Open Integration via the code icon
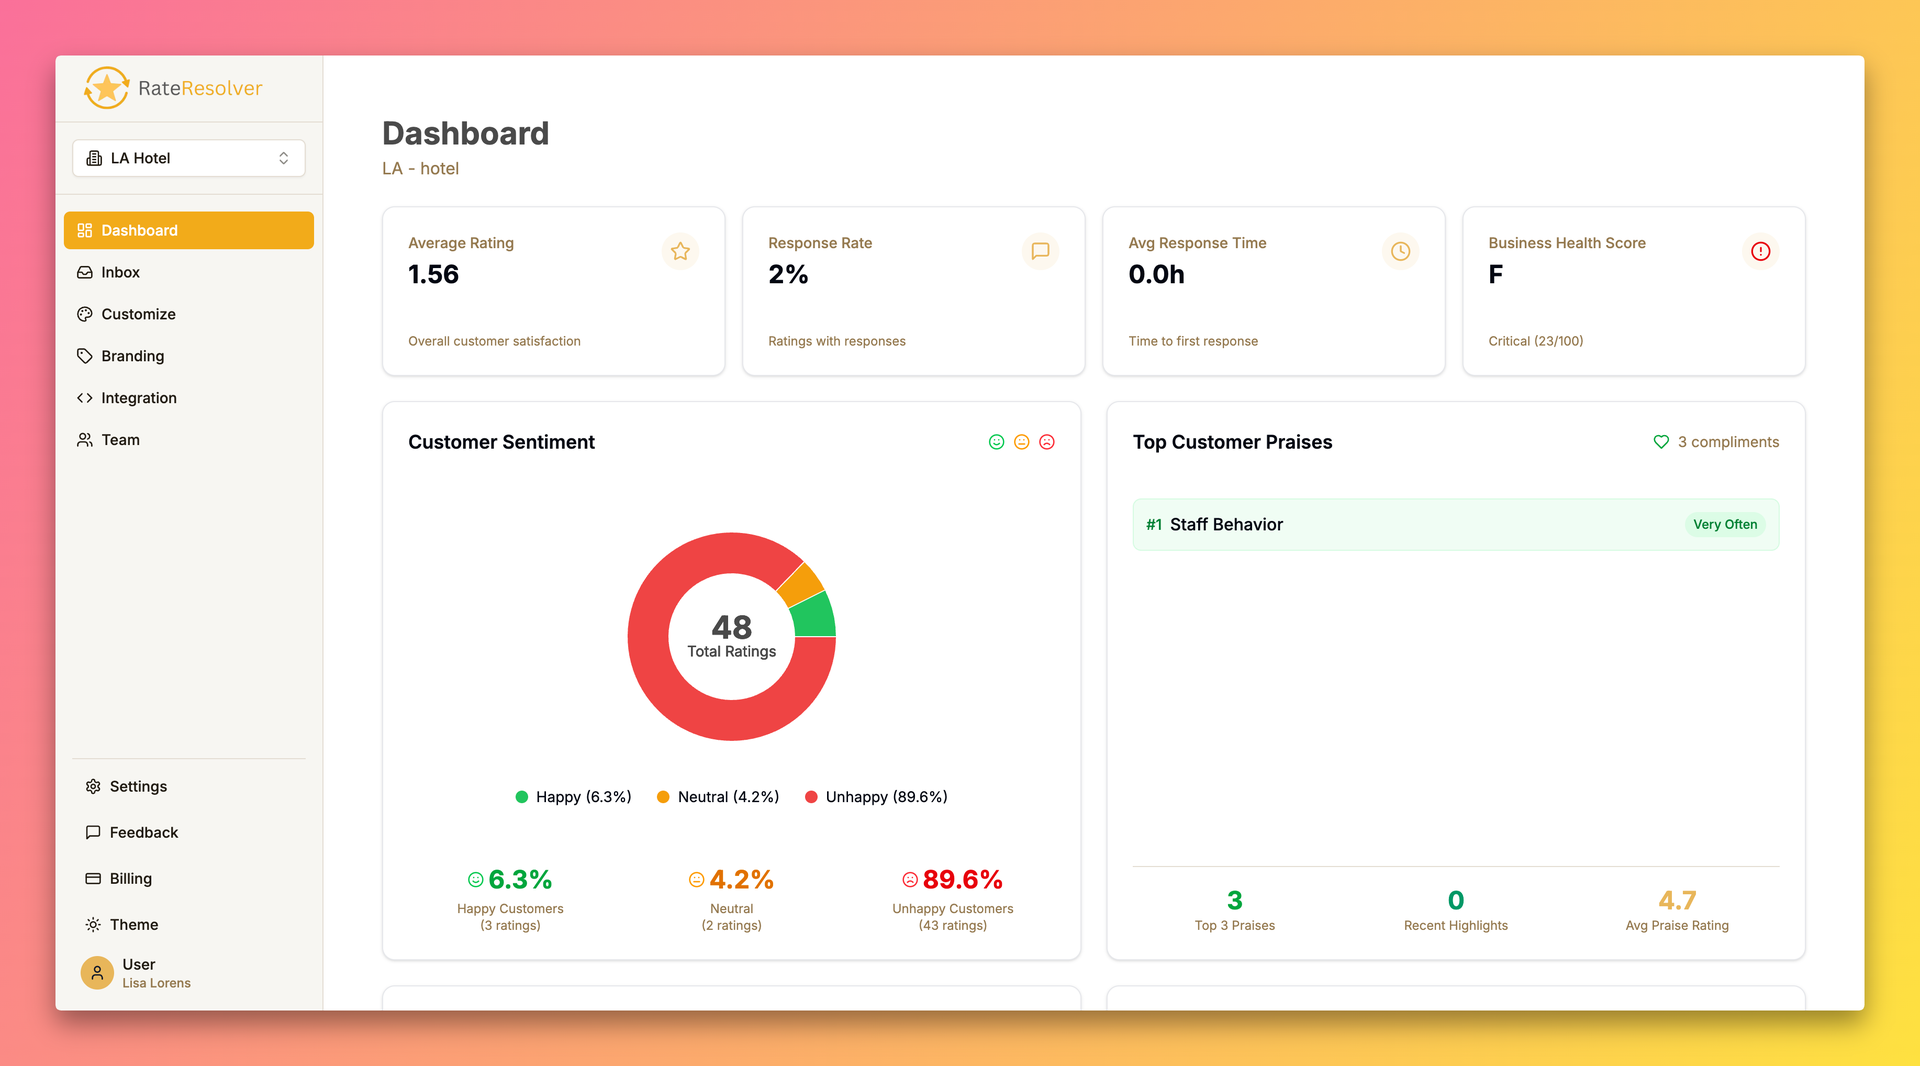The image size is (1920, 1066). tap(86, 398)
